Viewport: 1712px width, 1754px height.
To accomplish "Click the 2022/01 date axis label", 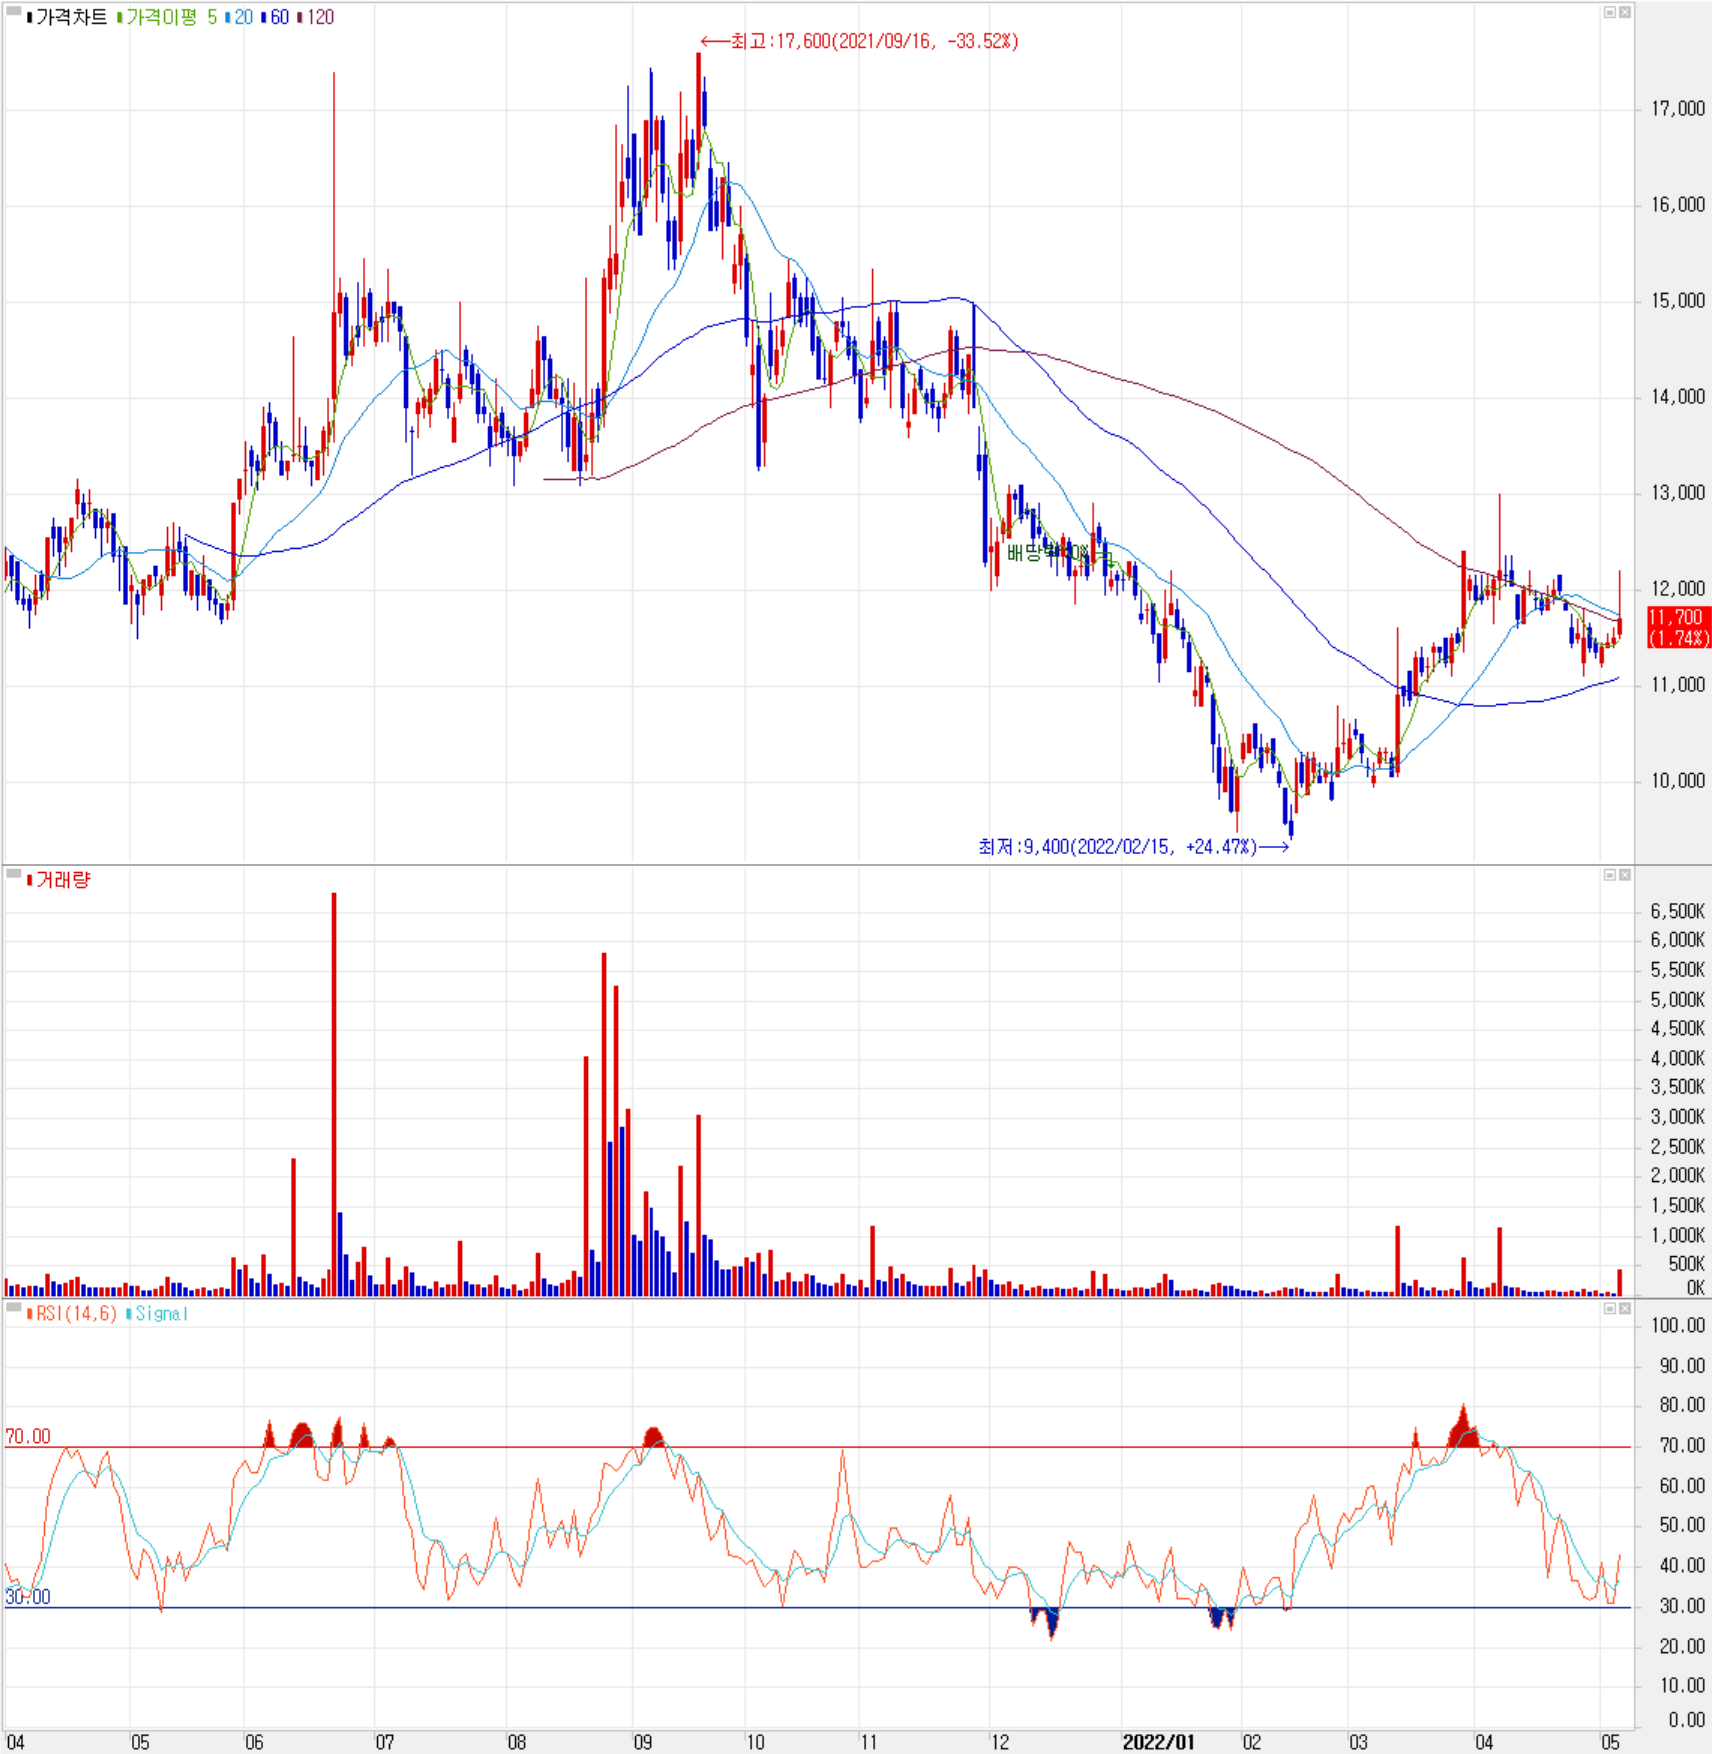I will coord(1158,1742).
